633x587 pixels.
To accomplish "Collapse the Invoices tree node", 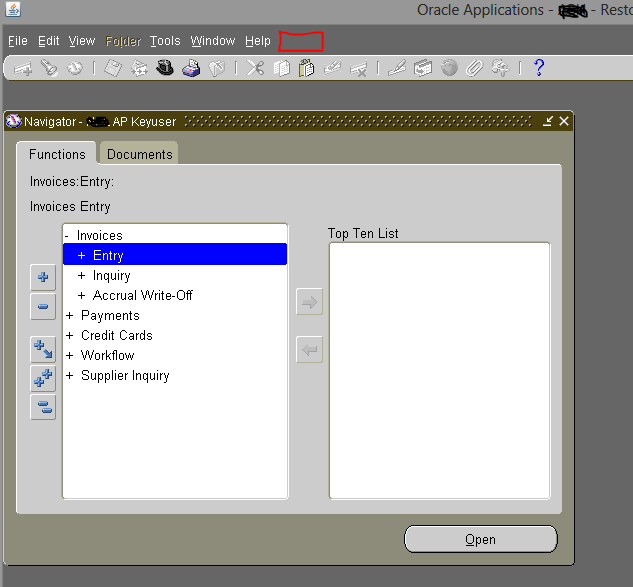I will pyautogui.click(x=67, y=236).
